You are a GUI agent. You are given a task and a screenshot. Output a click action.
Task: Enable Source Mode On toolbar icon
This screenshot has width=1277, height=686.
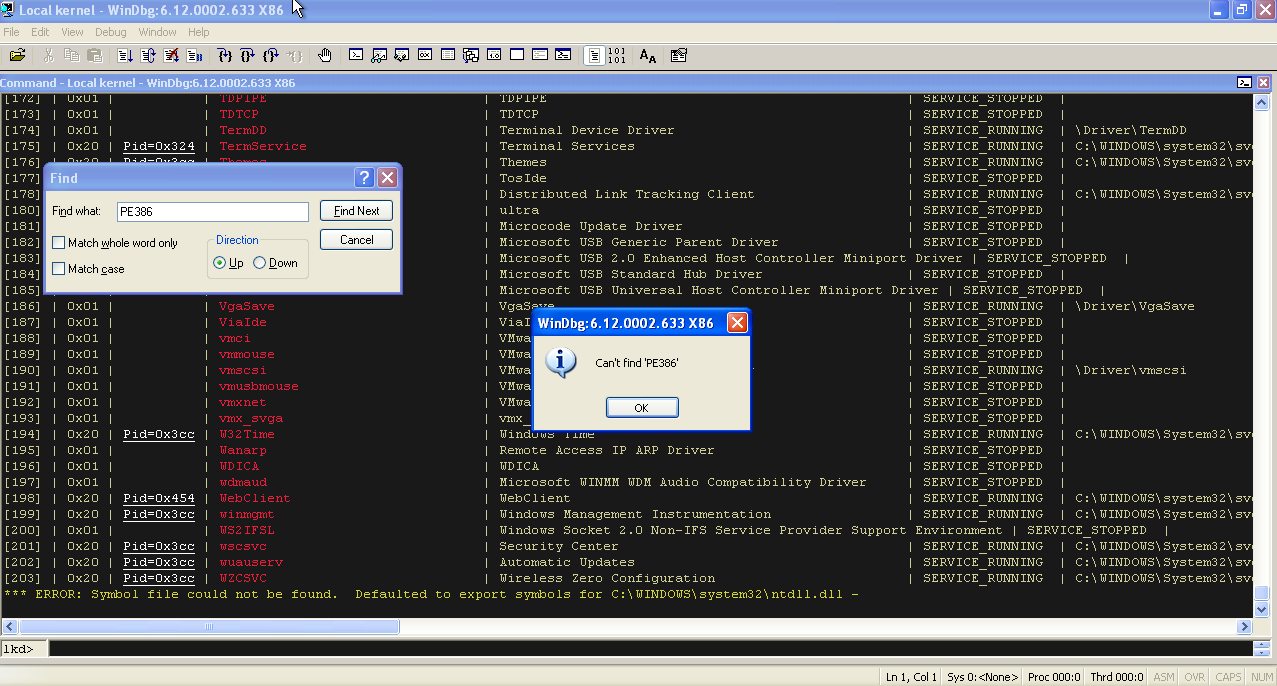pyautogui.click(x=594, y=55)
